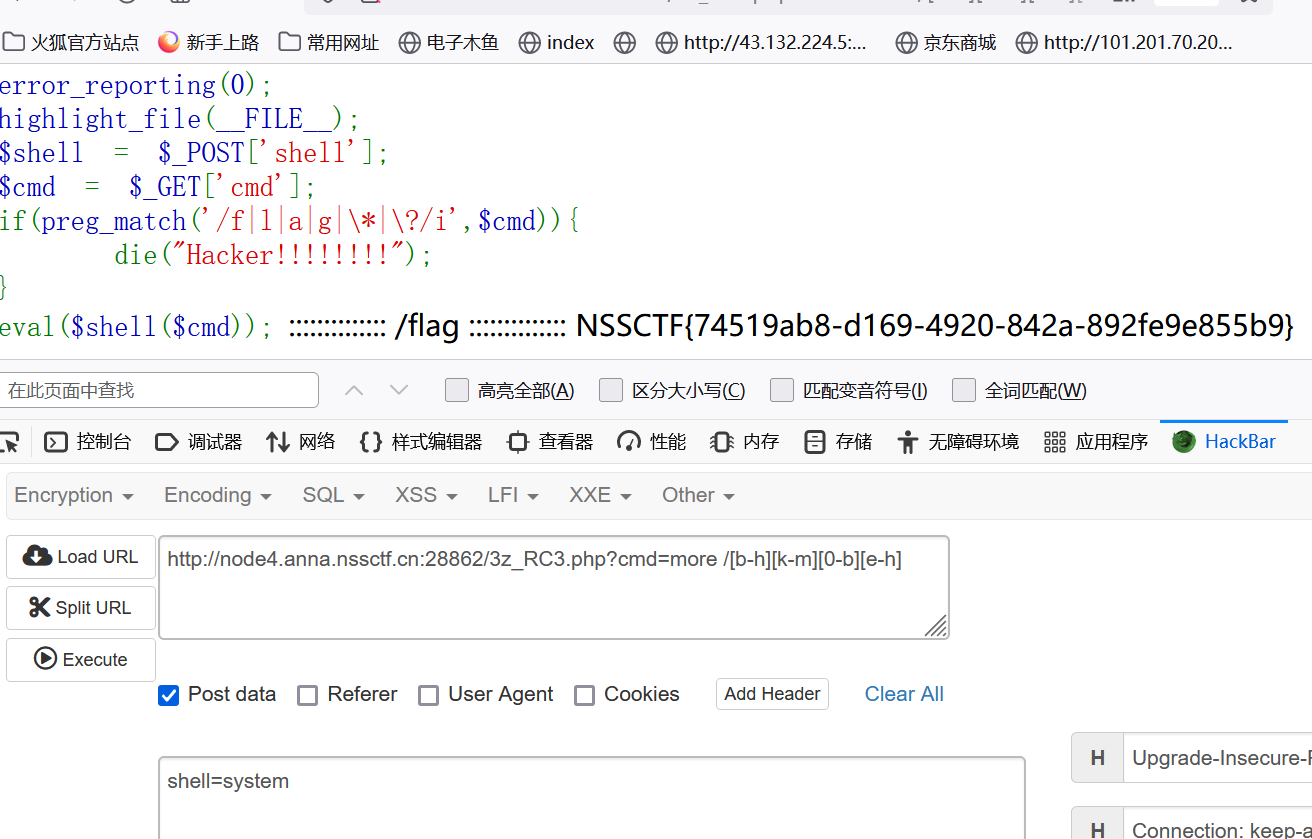Enable 高亮全部 highlight all checkbox
Screen dimensions: 1312x839
coord(457,390)
